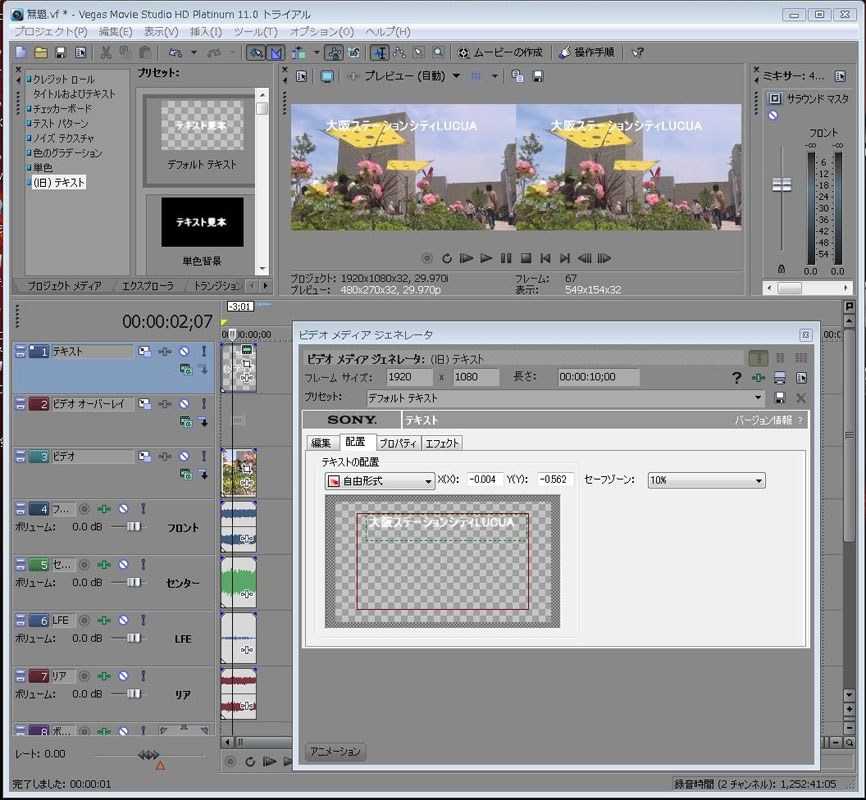Toggle solo on the テキスト track
Screen dimensions: 866x800
tap(203, 352)
